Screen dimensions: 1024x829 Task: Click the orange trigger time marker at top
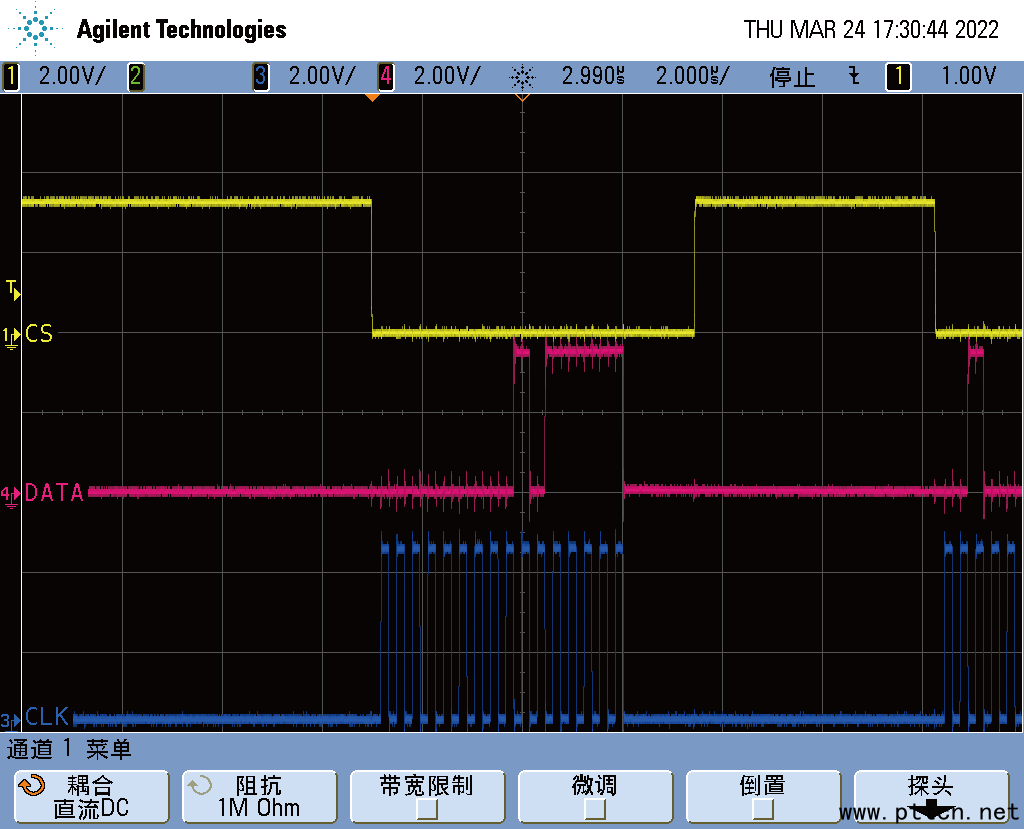pyautogui.click(x=372, y=97)
